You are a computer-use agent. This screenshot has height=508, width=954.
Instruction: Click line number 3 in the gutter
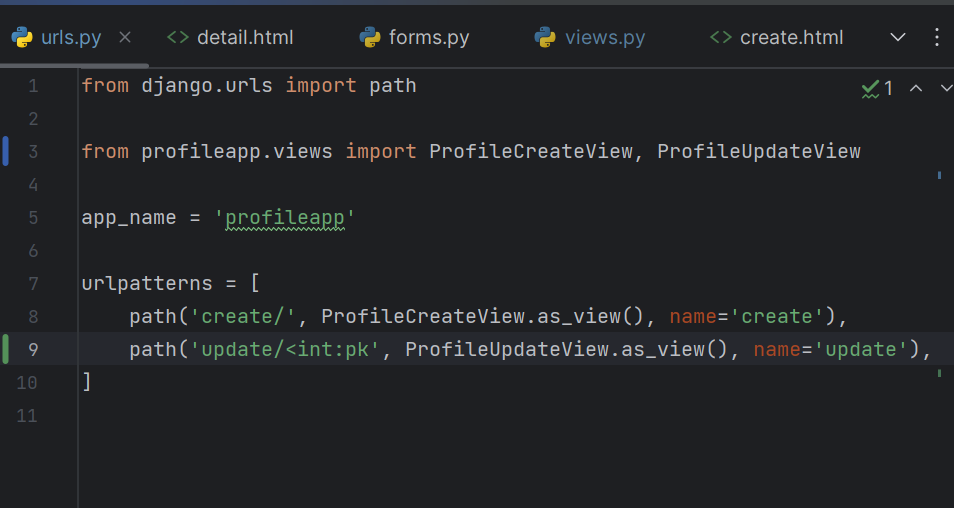[33, 151]
